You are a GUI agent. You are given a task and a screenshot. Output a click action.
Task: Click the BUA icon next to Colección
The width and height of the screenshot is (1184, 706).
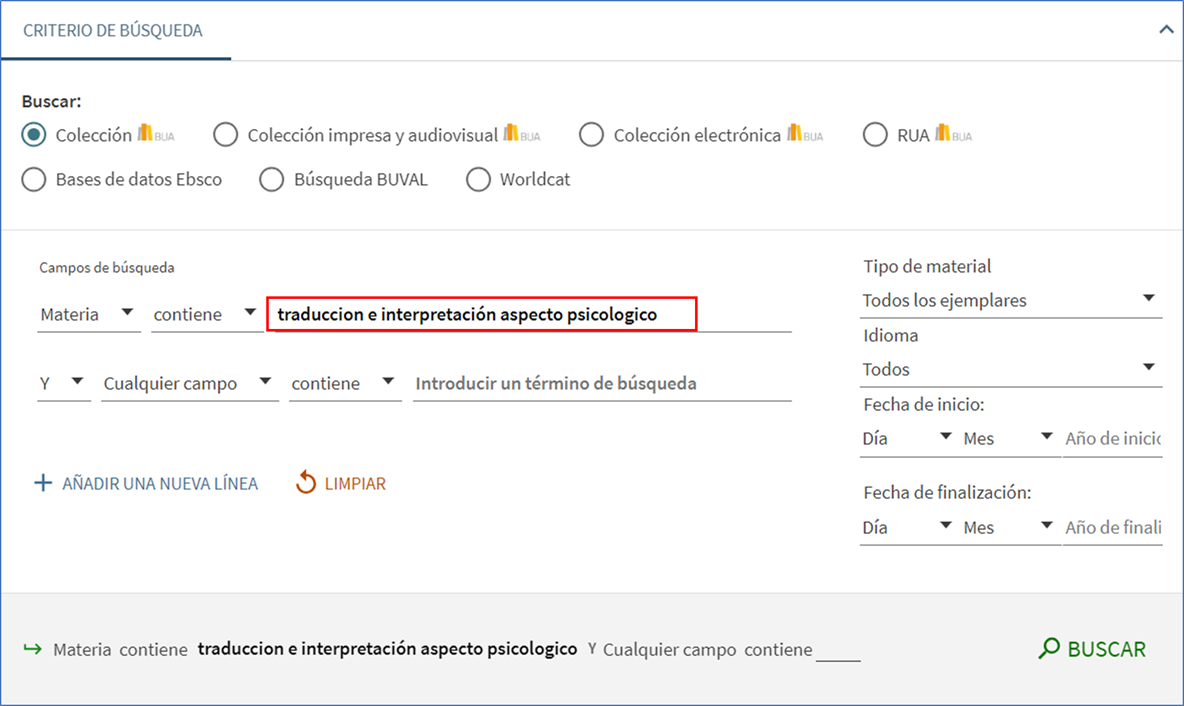click(155, 133)
